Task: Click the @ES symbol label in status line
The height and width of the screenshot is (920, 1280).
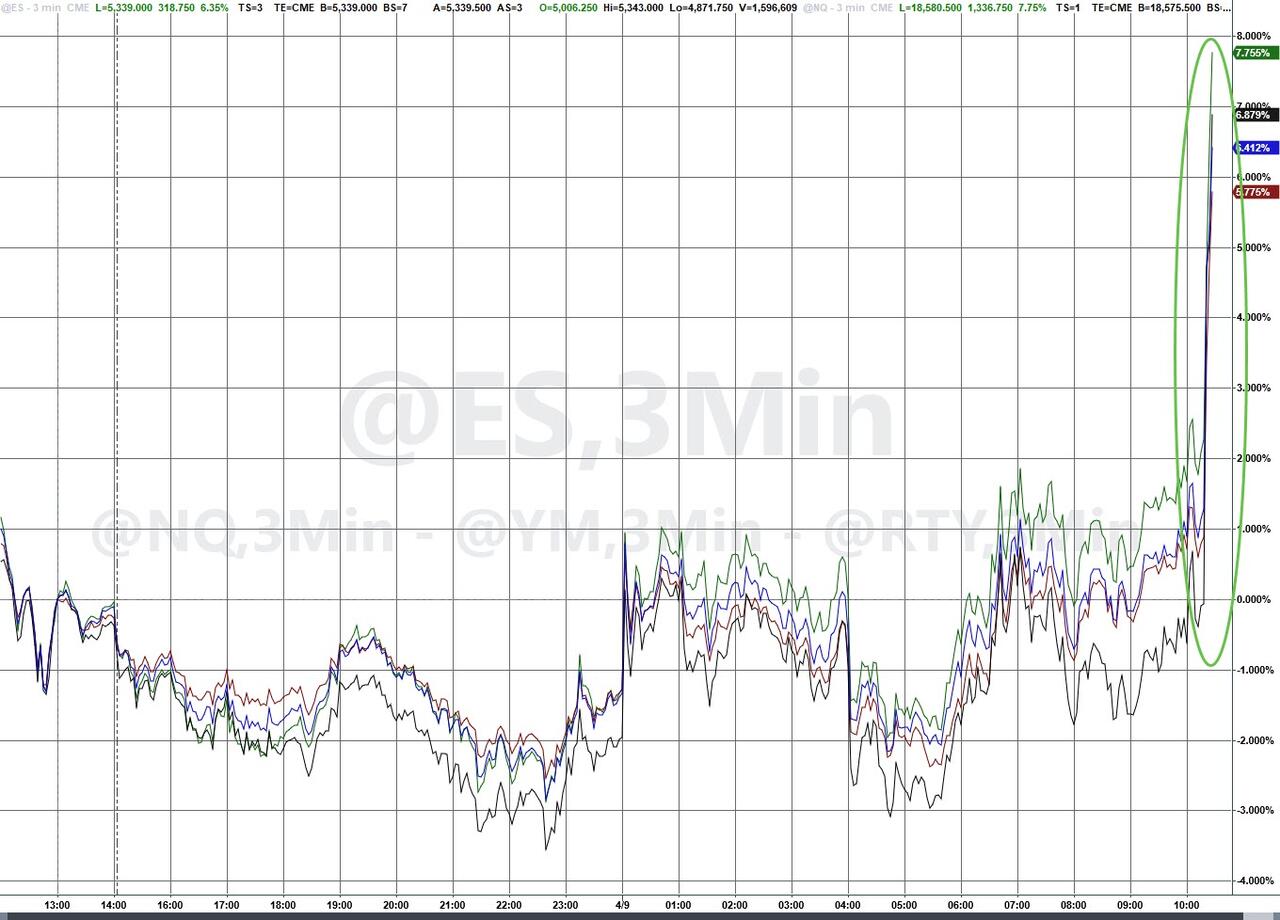Action: coord(12,7)
